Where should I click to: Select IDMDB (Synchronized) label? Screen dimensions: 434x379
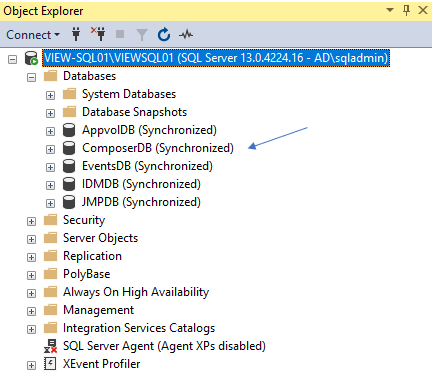point(141,184)
